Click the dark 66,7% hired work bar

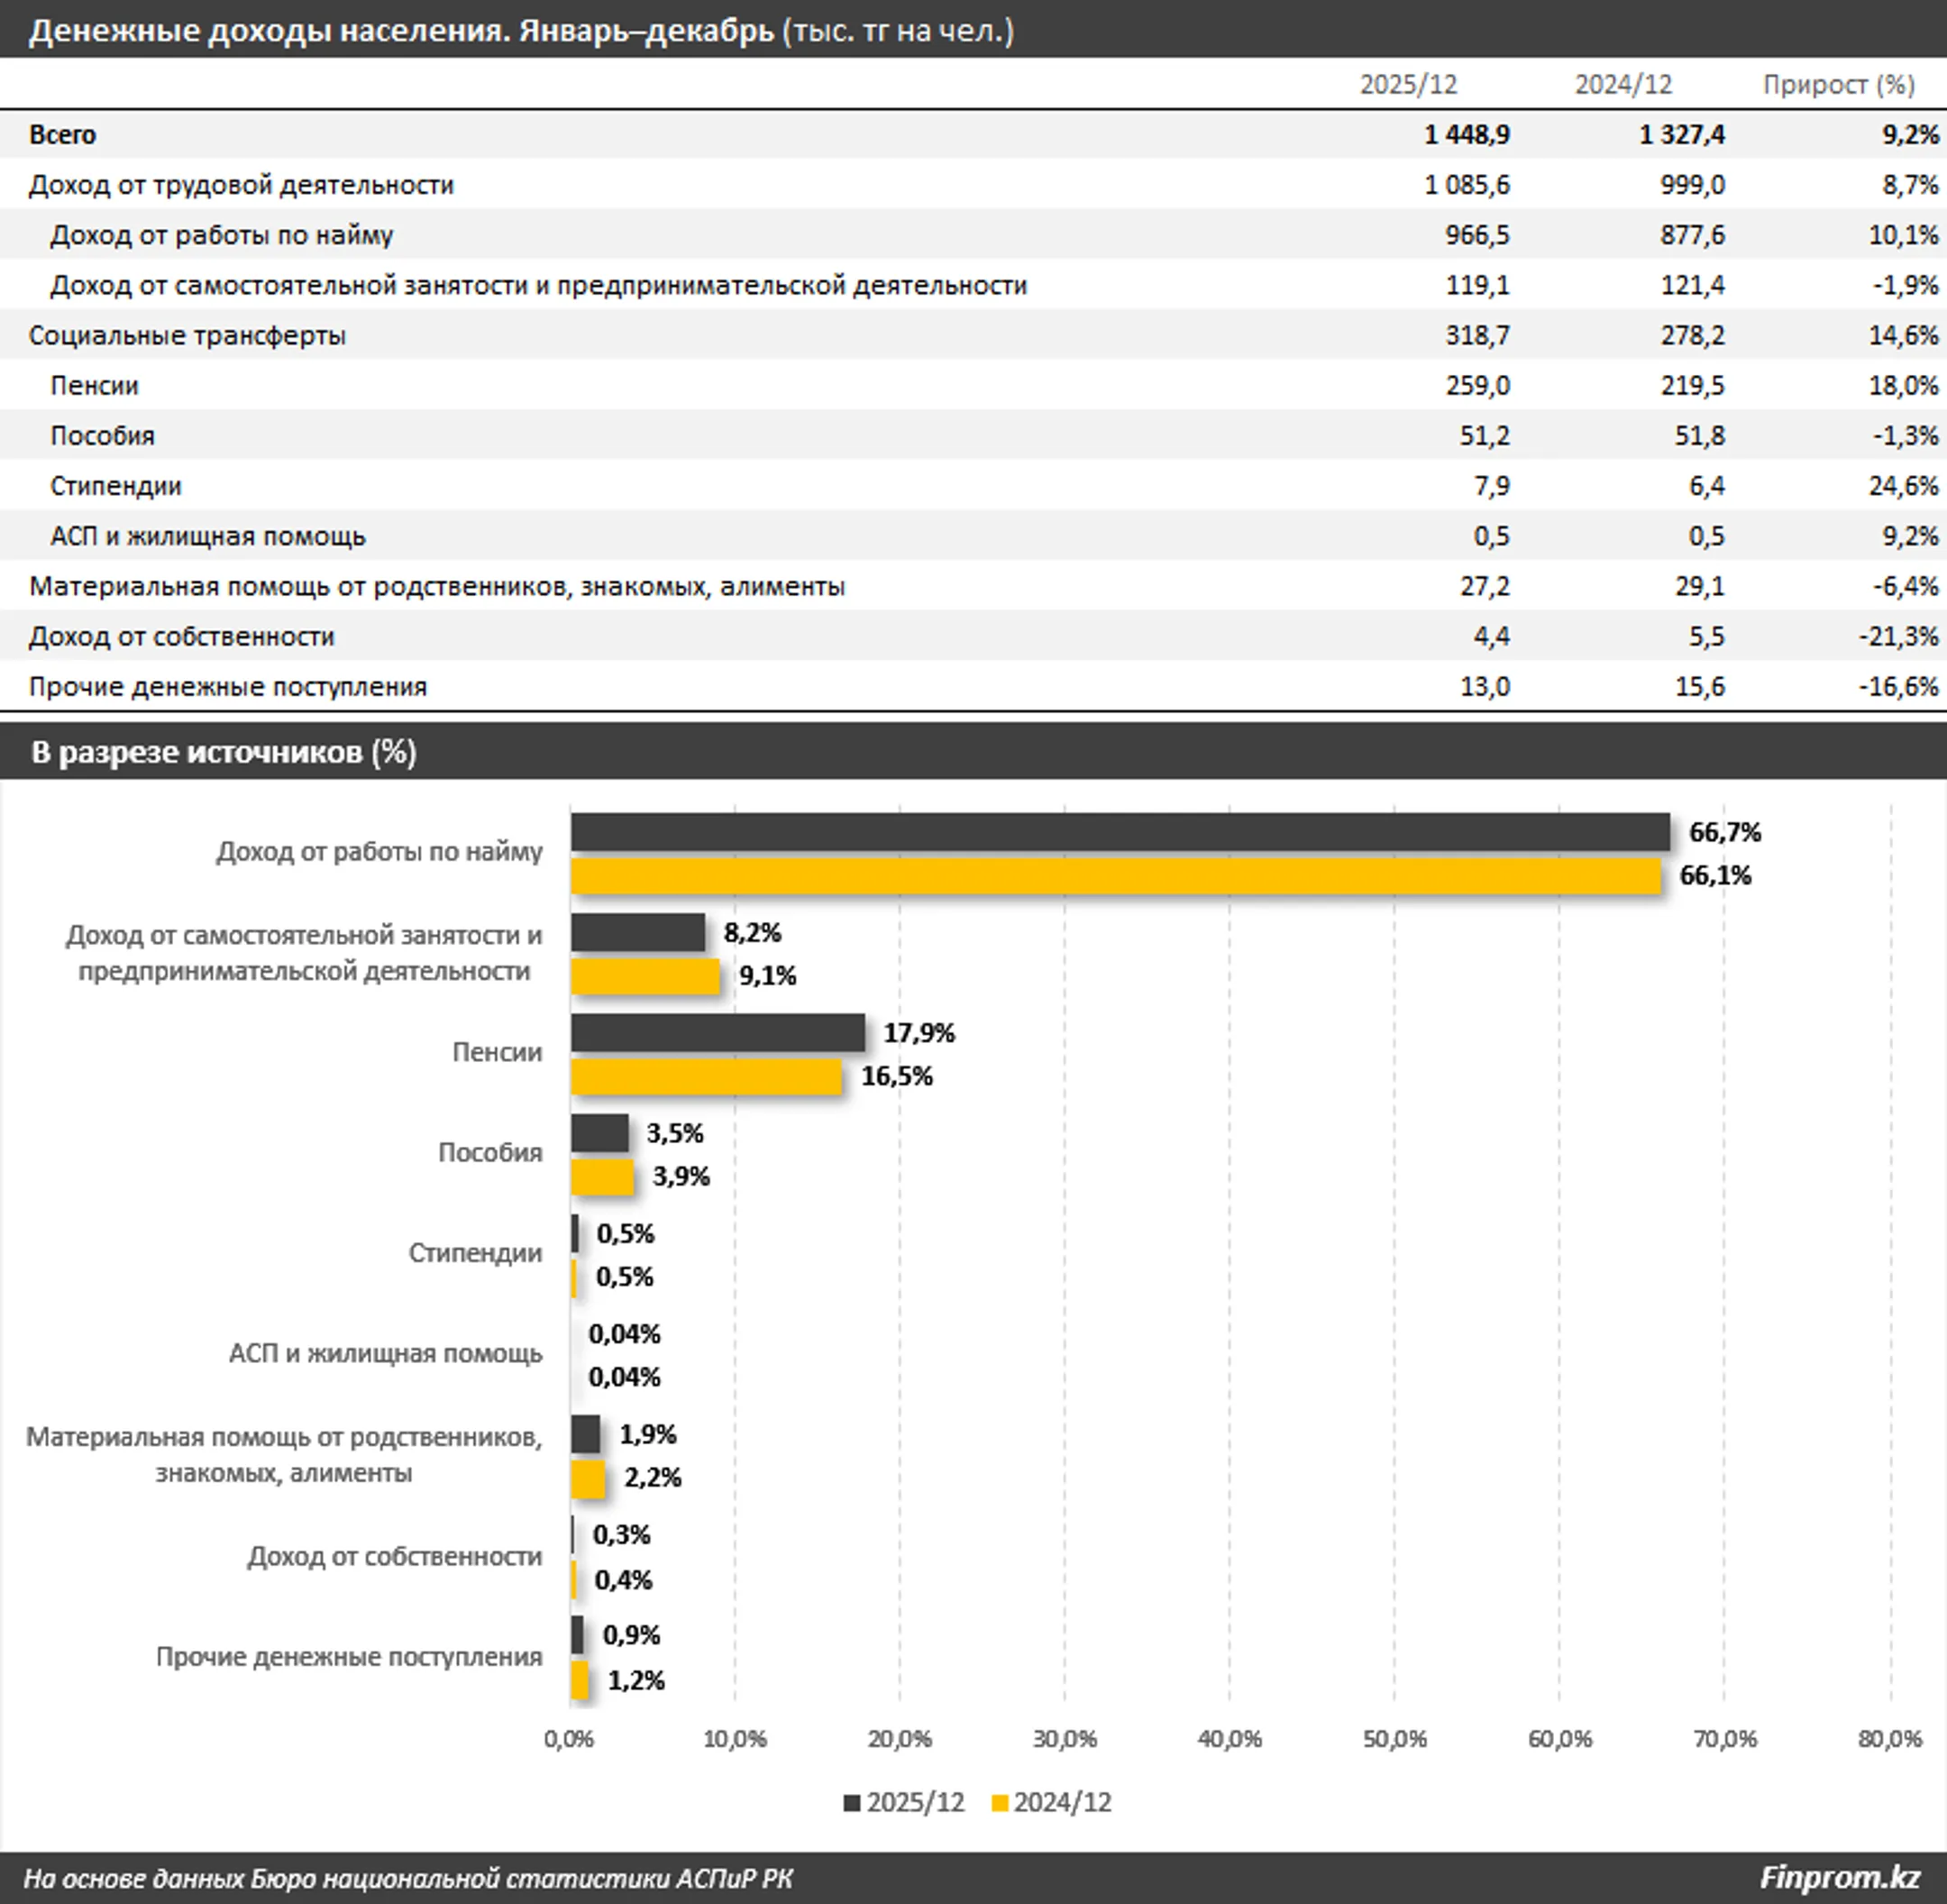coord(1120,832)
